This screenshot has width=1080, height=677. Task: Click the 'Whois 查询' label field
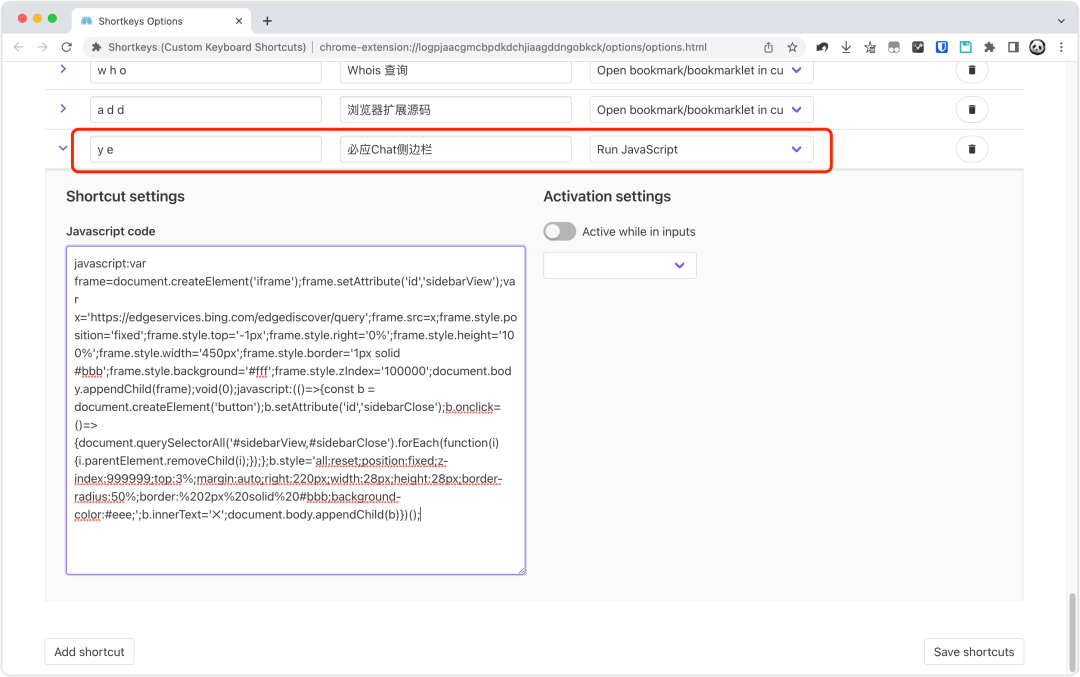(455, 70)
